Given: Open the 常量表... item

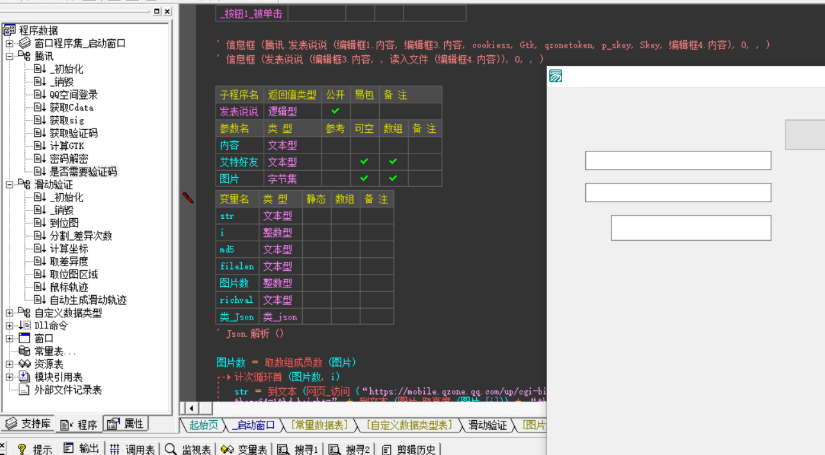Looking at the screenshot, I should 55,351.
